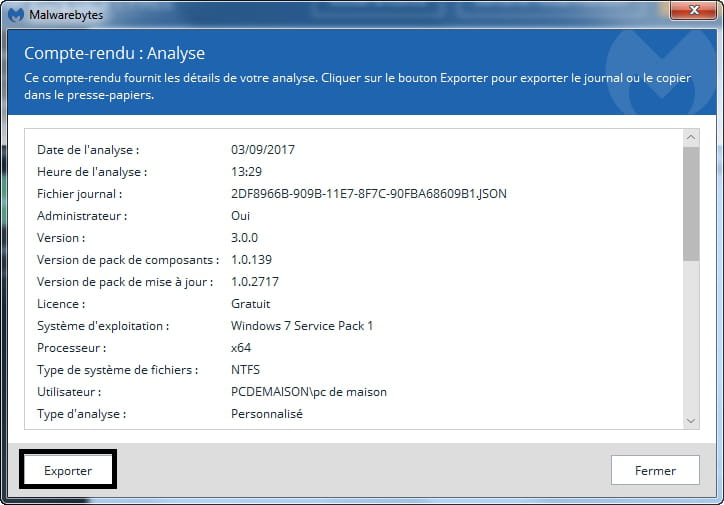Click the report list scrollbar thumb
724x505 pixels.
click(691, 204)
